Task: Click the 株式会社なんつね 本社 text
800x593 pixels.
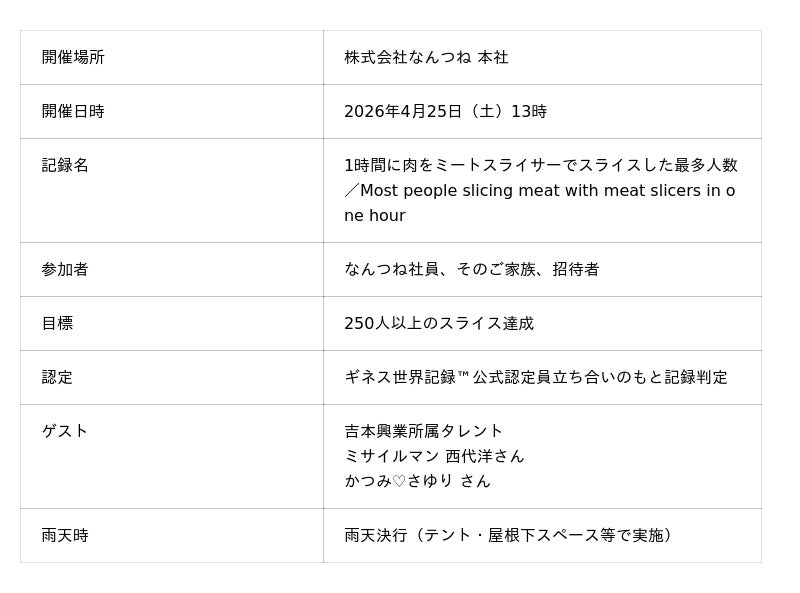Action: [x=426, y=58]
